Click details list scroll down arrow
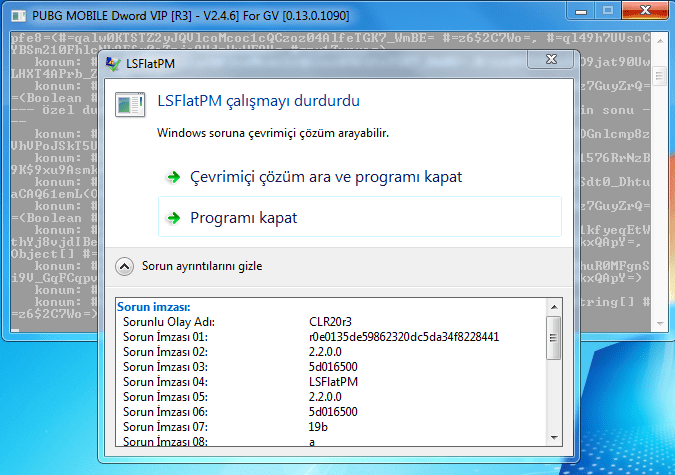 pos(554,438)
